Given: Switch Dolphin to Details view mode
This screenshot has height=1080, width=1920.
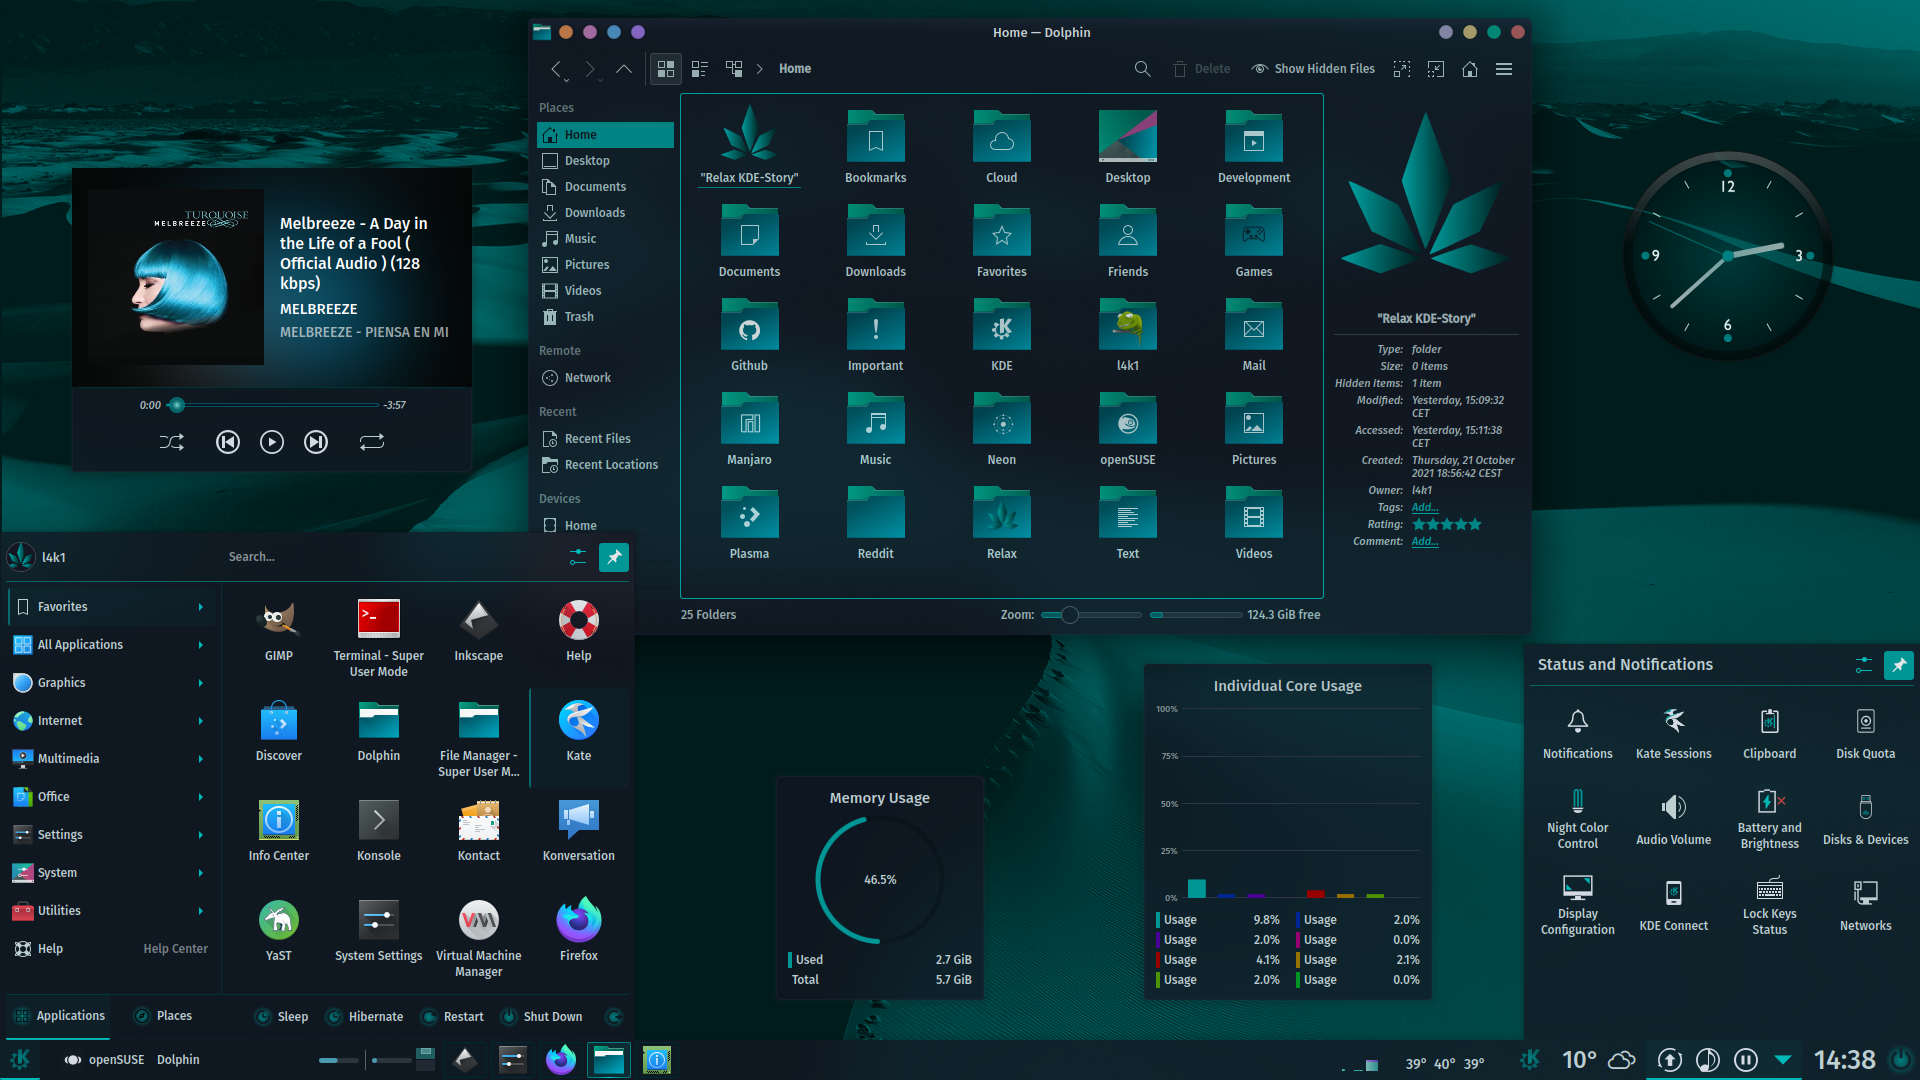Looking at the screenshot, I should pos(734,69).
